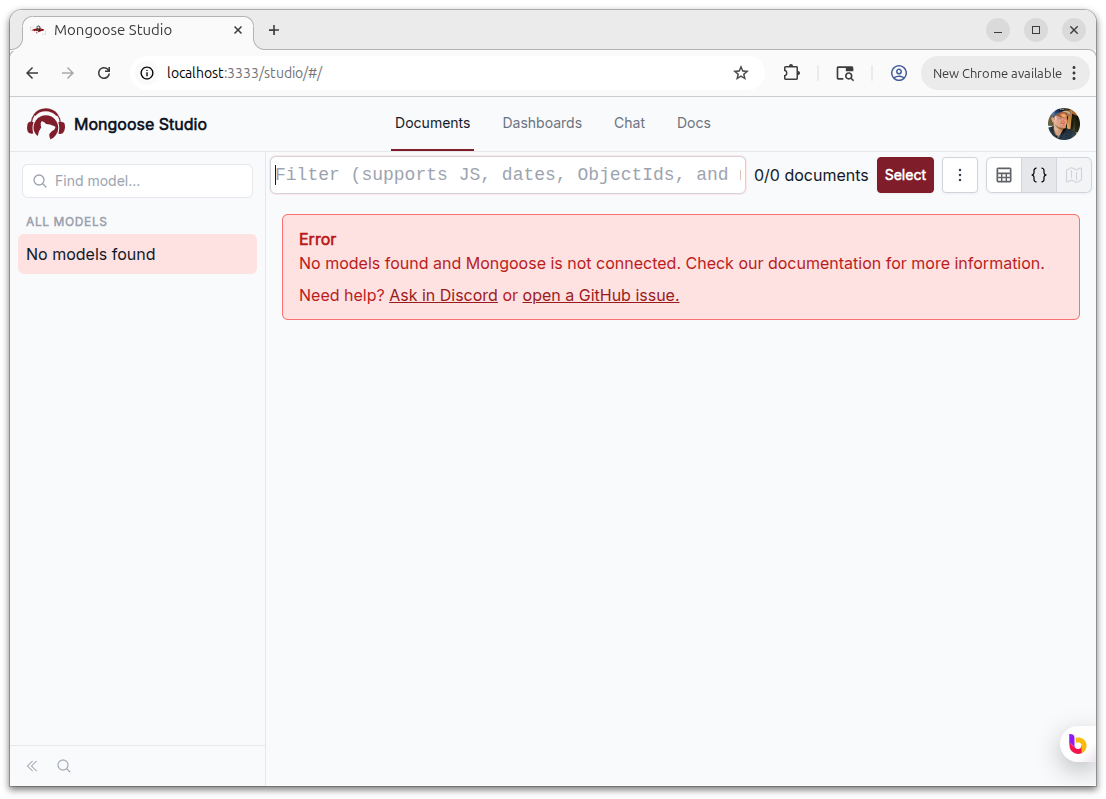Maximize the Chrome window

(1035, 30)
